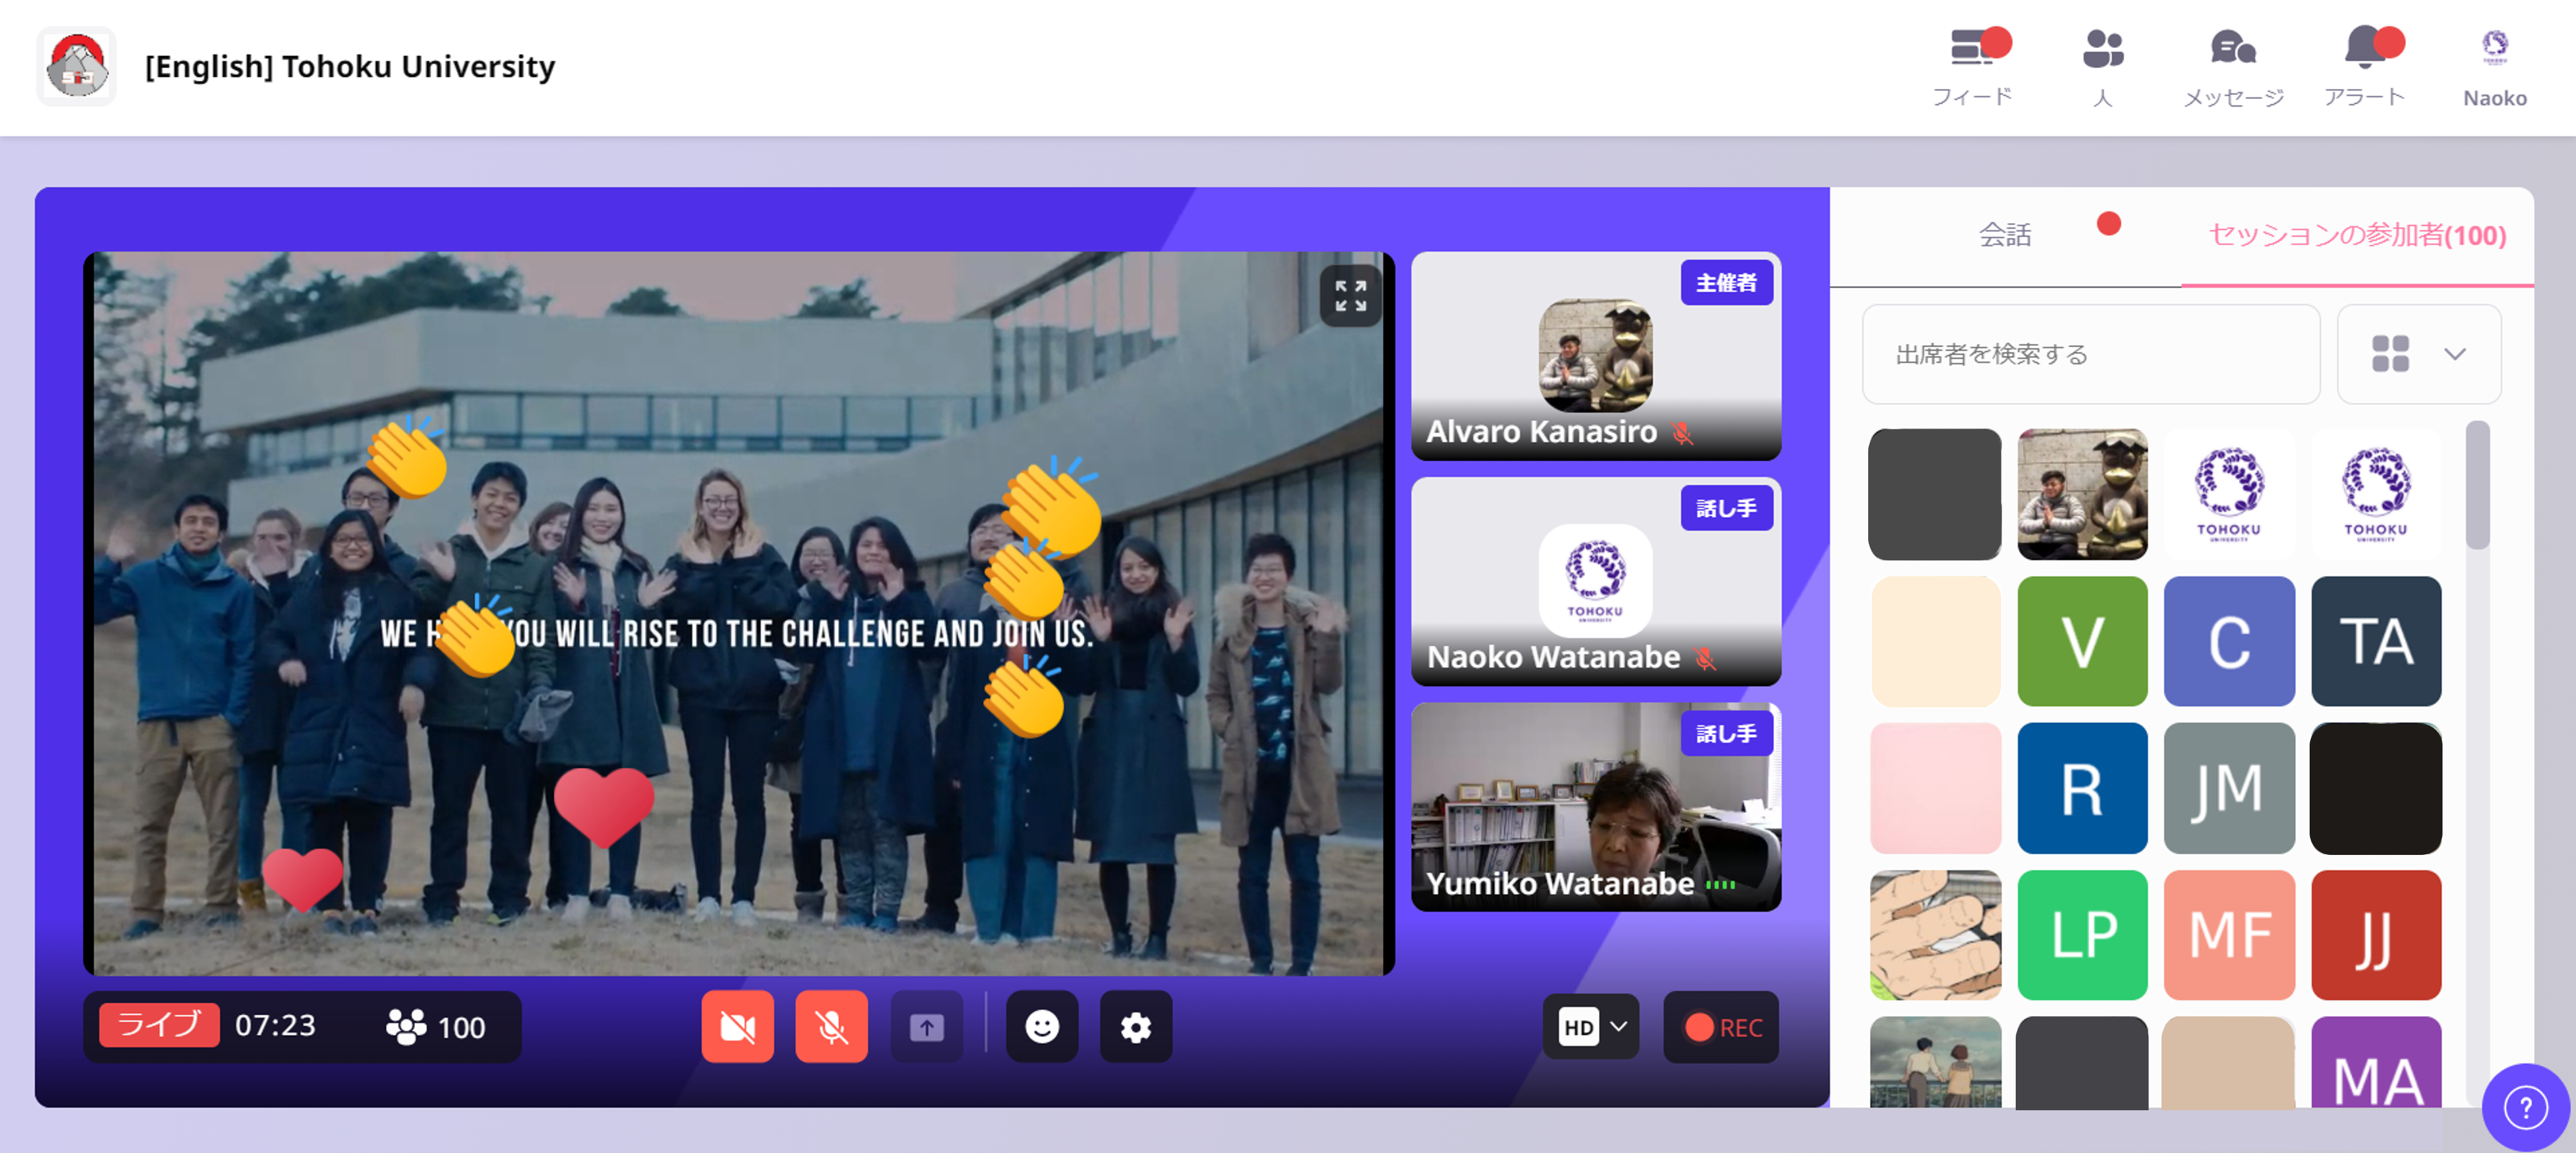Open the emoji reactions button
The width and height of the screenshot is (2576, 1153).
[x=1041, y=1026]
